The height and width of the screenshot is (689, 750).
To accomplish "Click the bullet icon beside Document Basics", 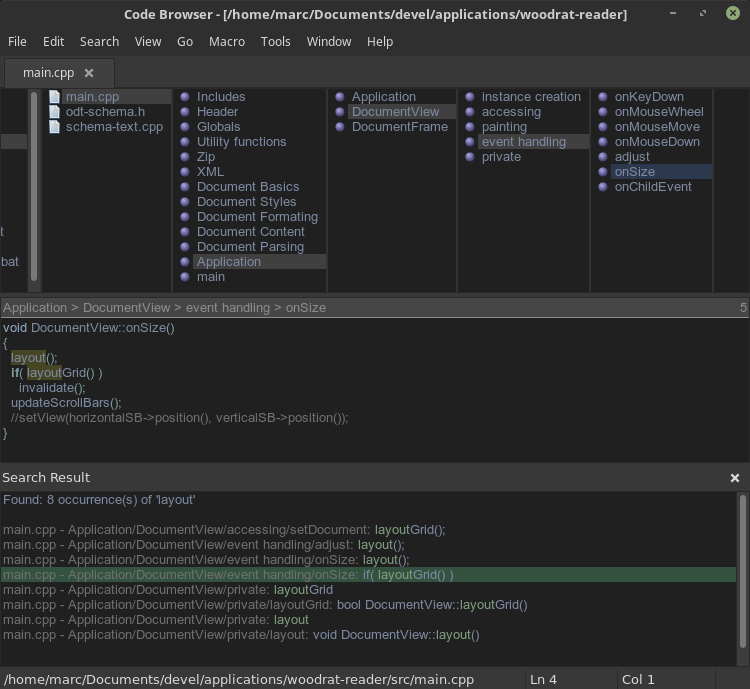I will click(185, 187).
